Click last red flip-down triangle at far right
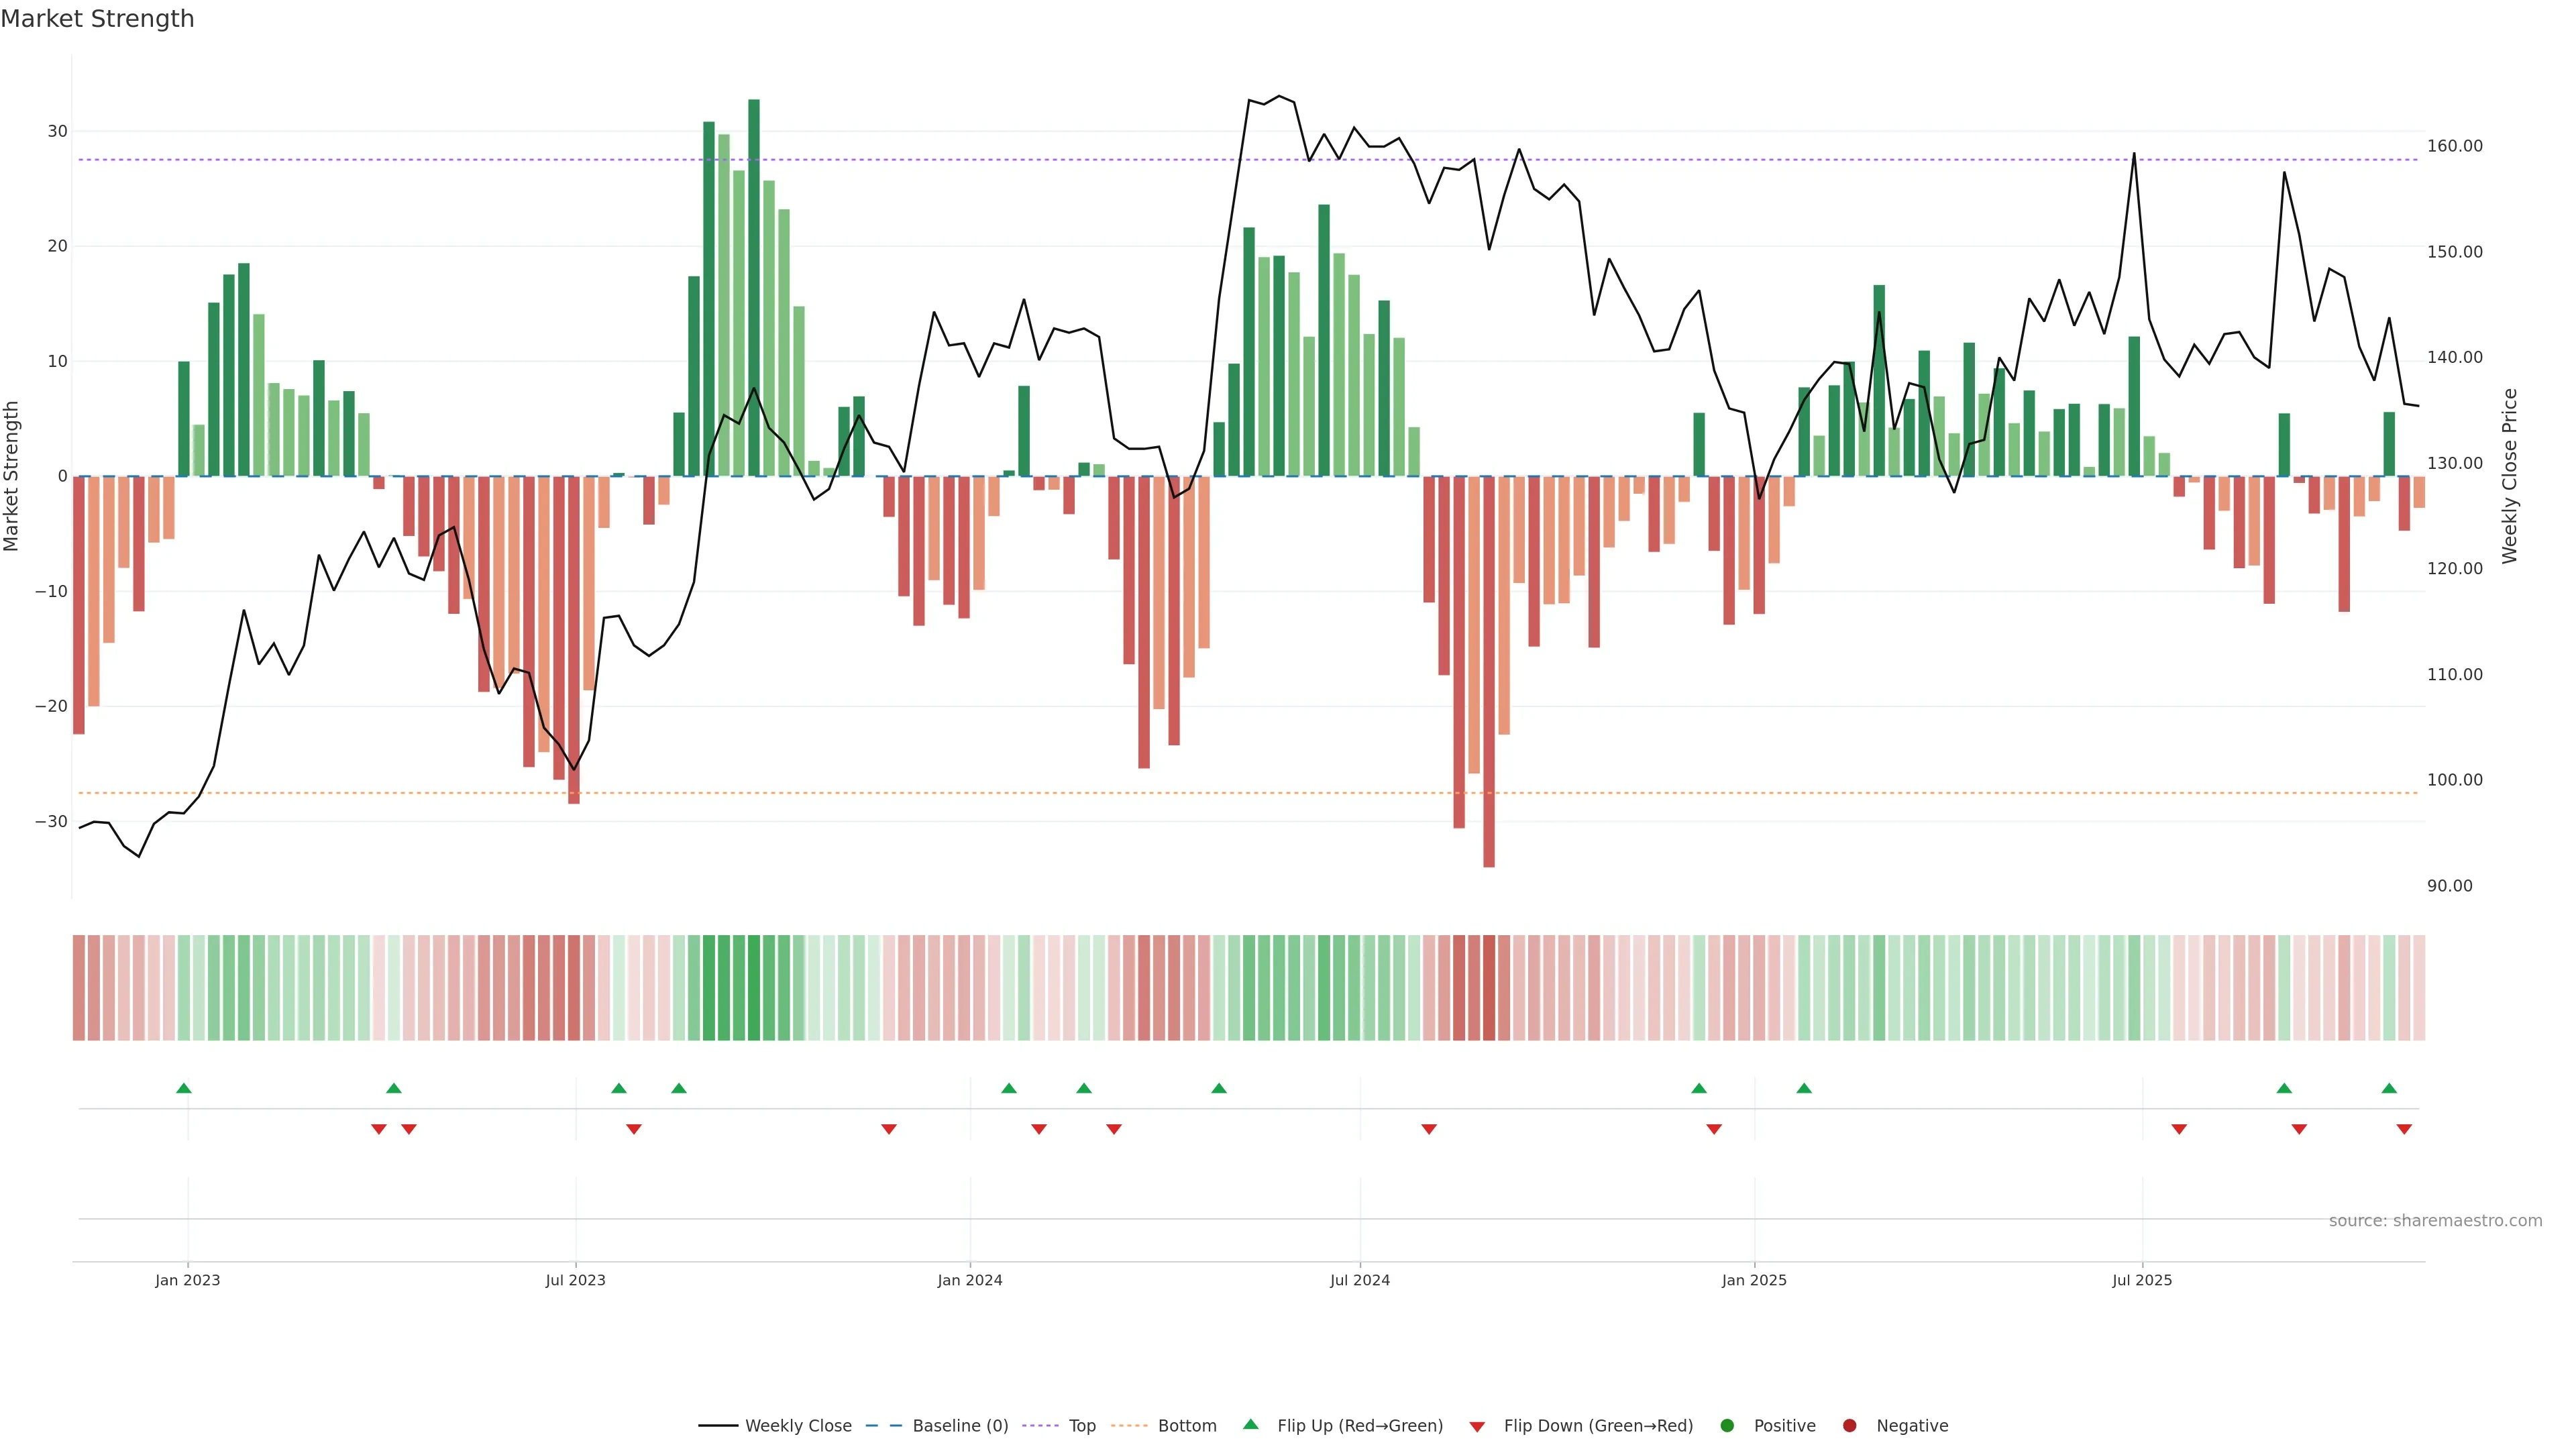Image resolution: width=2576 pixels, height=1449 pixels. pos(2404,1129)
